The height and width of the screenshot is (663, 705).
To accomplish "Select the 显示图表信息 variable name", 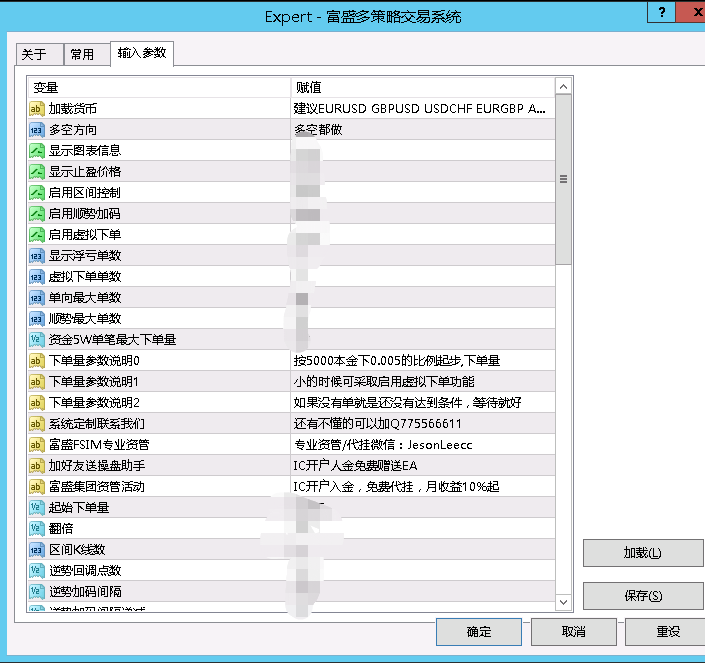I will click(85, 151).
